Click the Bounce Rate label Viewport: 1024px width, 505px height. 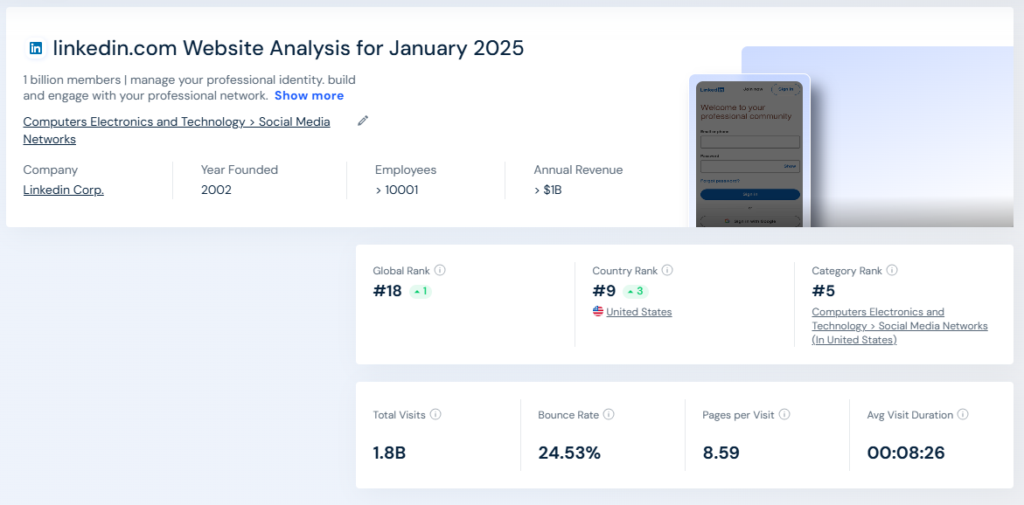point(568,415)
